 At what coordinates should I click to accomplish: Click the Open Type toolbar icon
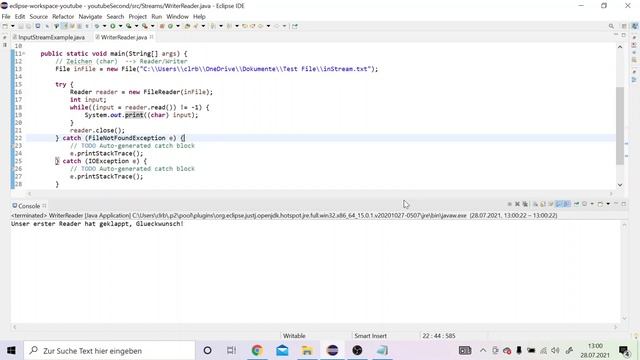pos(187,26)
